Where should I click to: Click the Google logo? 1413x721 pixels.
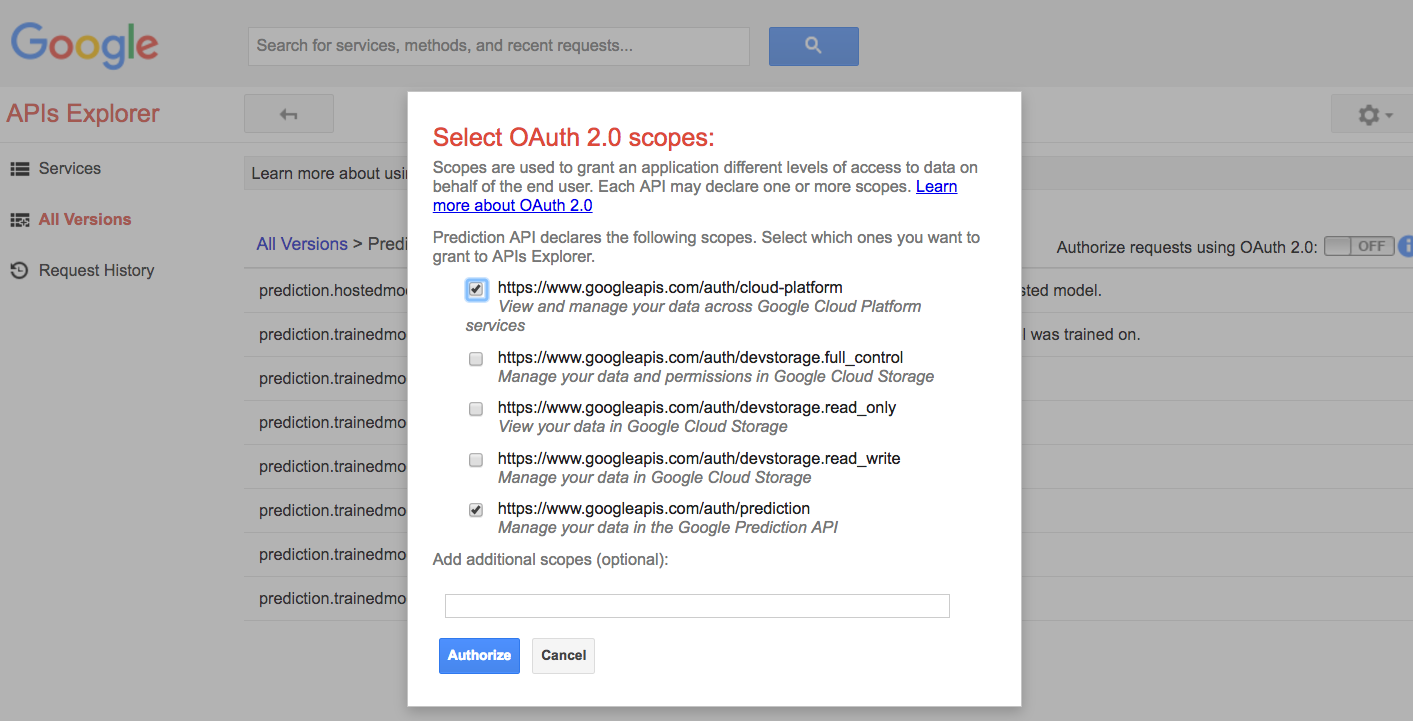tap(85, 46)
